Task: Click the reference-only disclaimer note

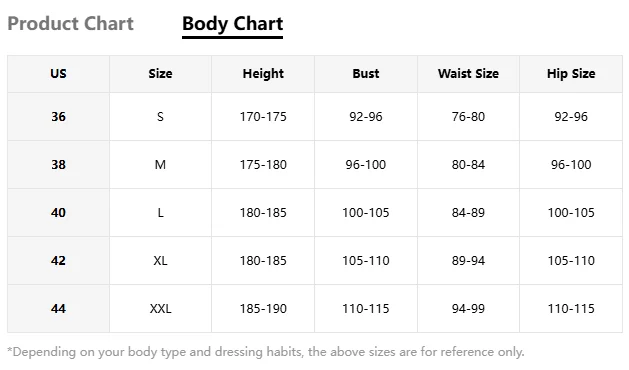Action: click(x=266, y=352)
